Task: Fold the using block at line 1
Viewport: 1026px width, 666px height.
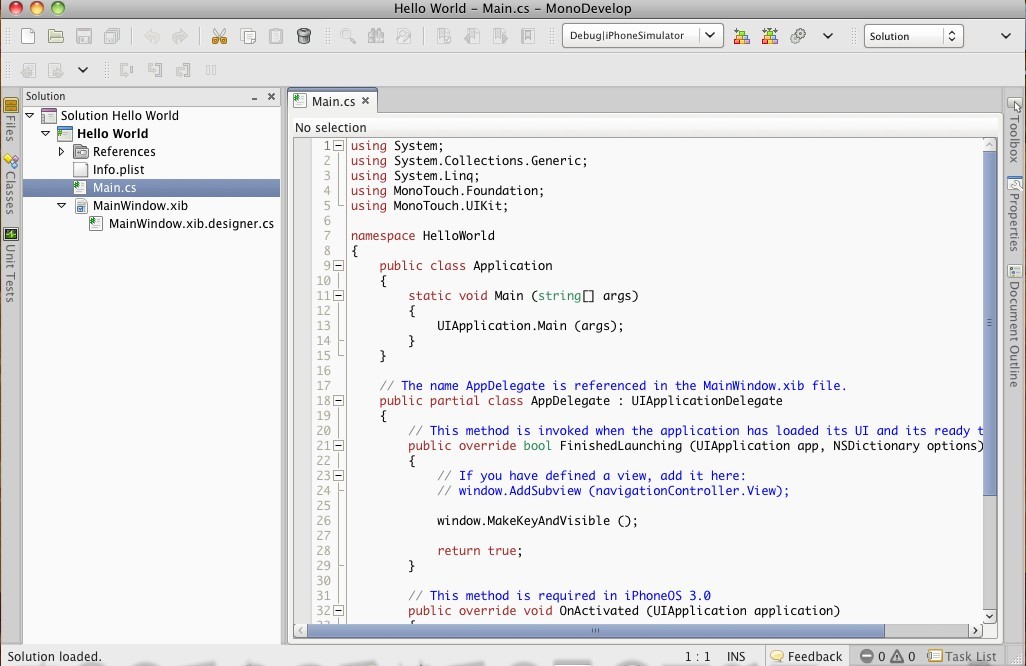Action: coord(338,146)
